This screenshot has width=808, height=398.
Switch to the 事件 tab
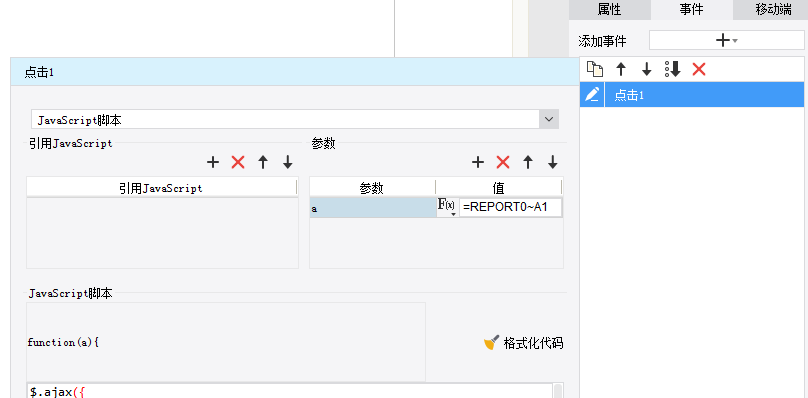point(692,10)
